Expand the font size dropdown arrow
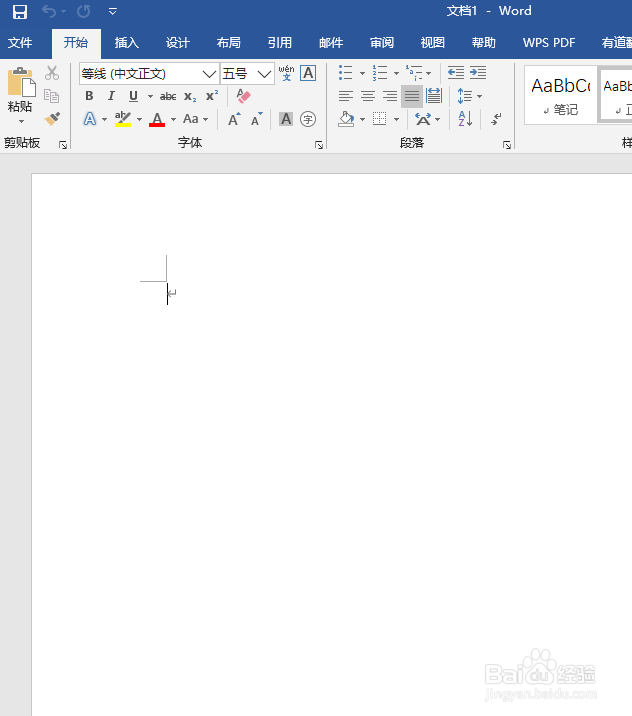 point(264,74)
